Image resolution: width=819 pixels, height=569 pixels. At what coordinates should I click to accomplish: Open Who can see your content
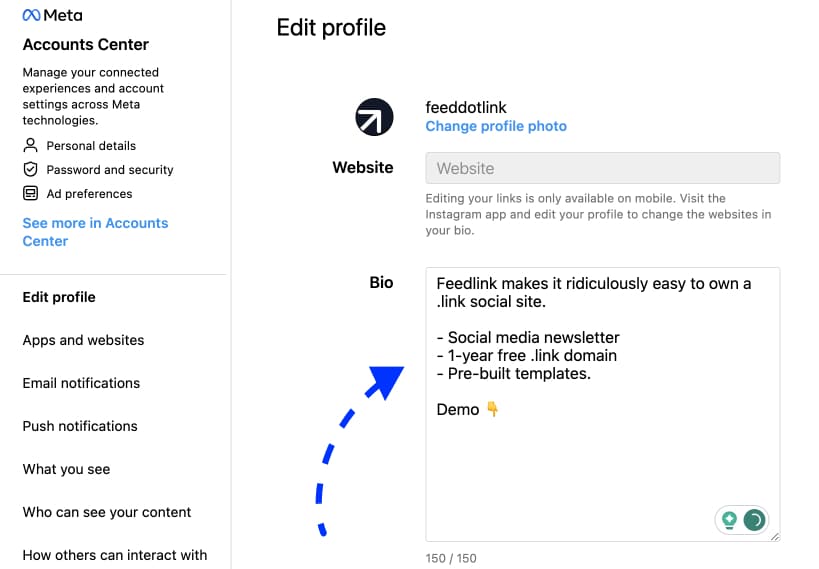(107, 512)
